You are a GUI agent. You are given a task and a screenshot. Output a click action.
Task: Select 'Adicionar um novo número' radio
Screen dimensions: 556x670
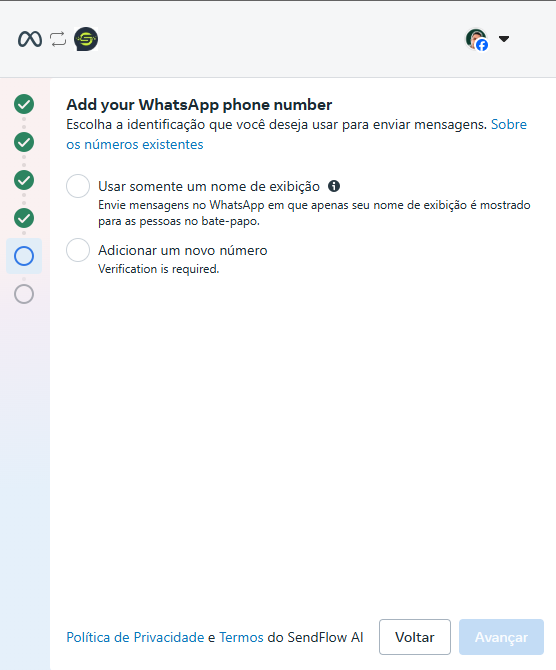78,250
